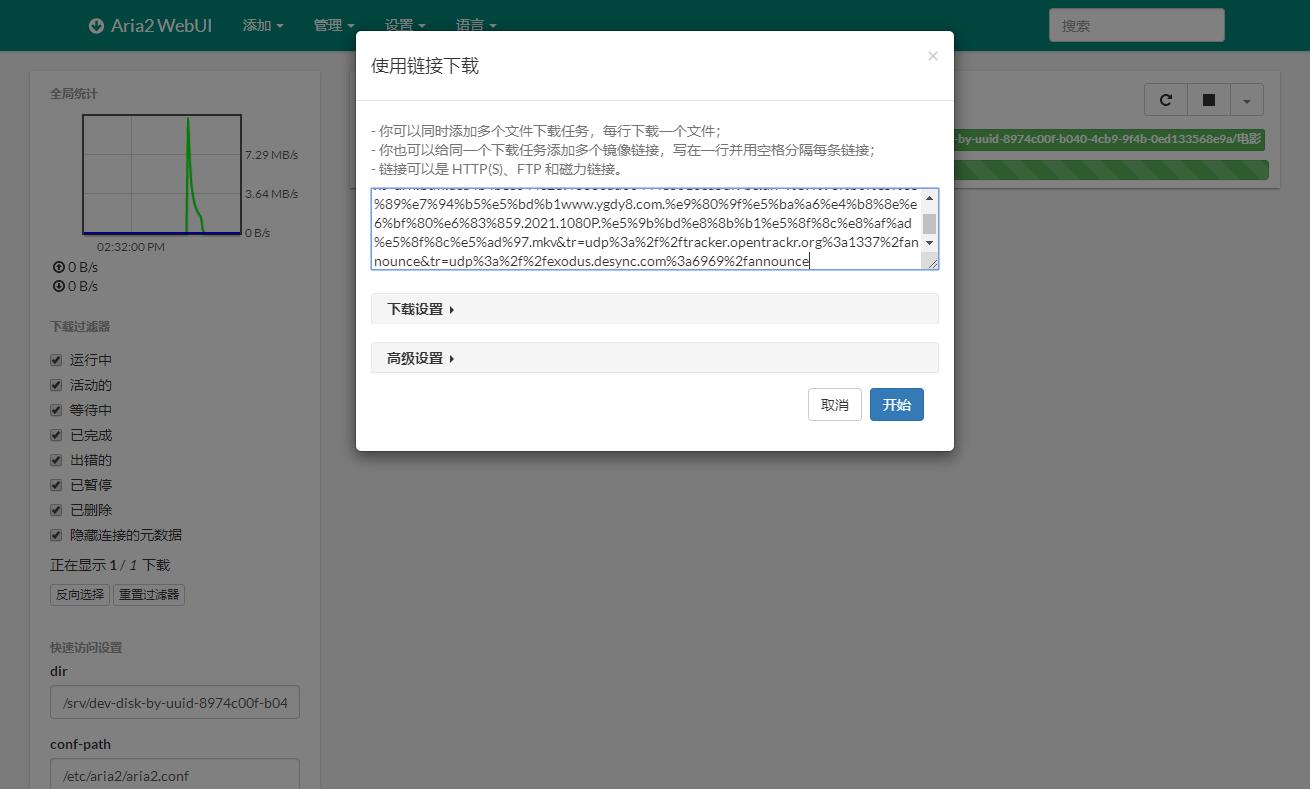1310x789 pixels.
Task: Open the 设置 menu
Action: click(404, 25)
